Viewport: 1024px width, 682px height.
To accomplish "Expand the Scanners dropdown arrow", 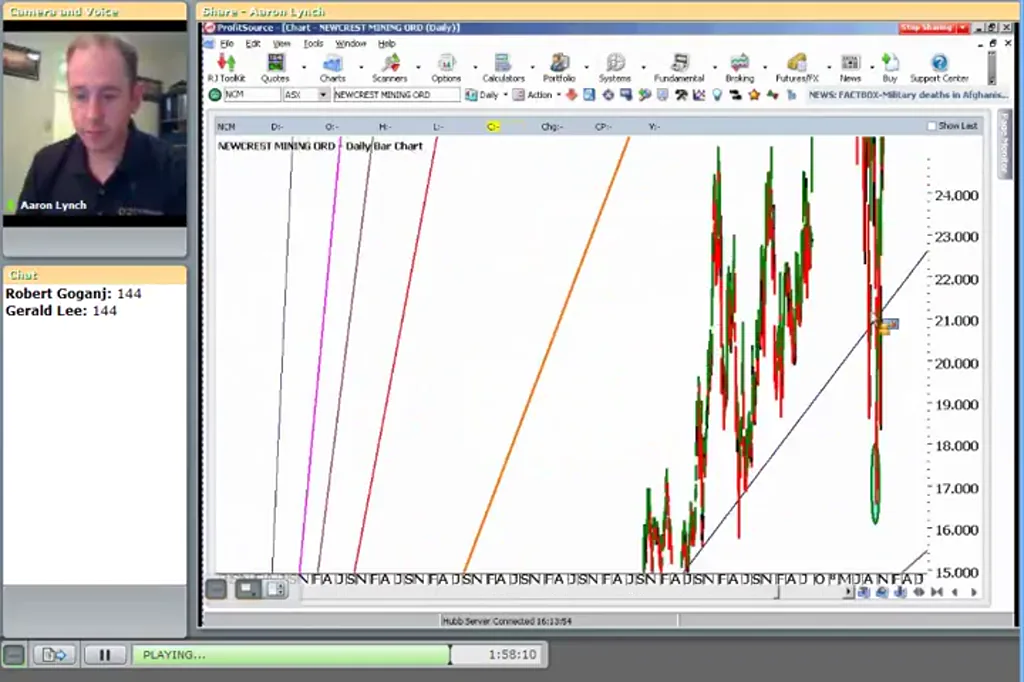I will pyautogui.click(x=419, y=67).
